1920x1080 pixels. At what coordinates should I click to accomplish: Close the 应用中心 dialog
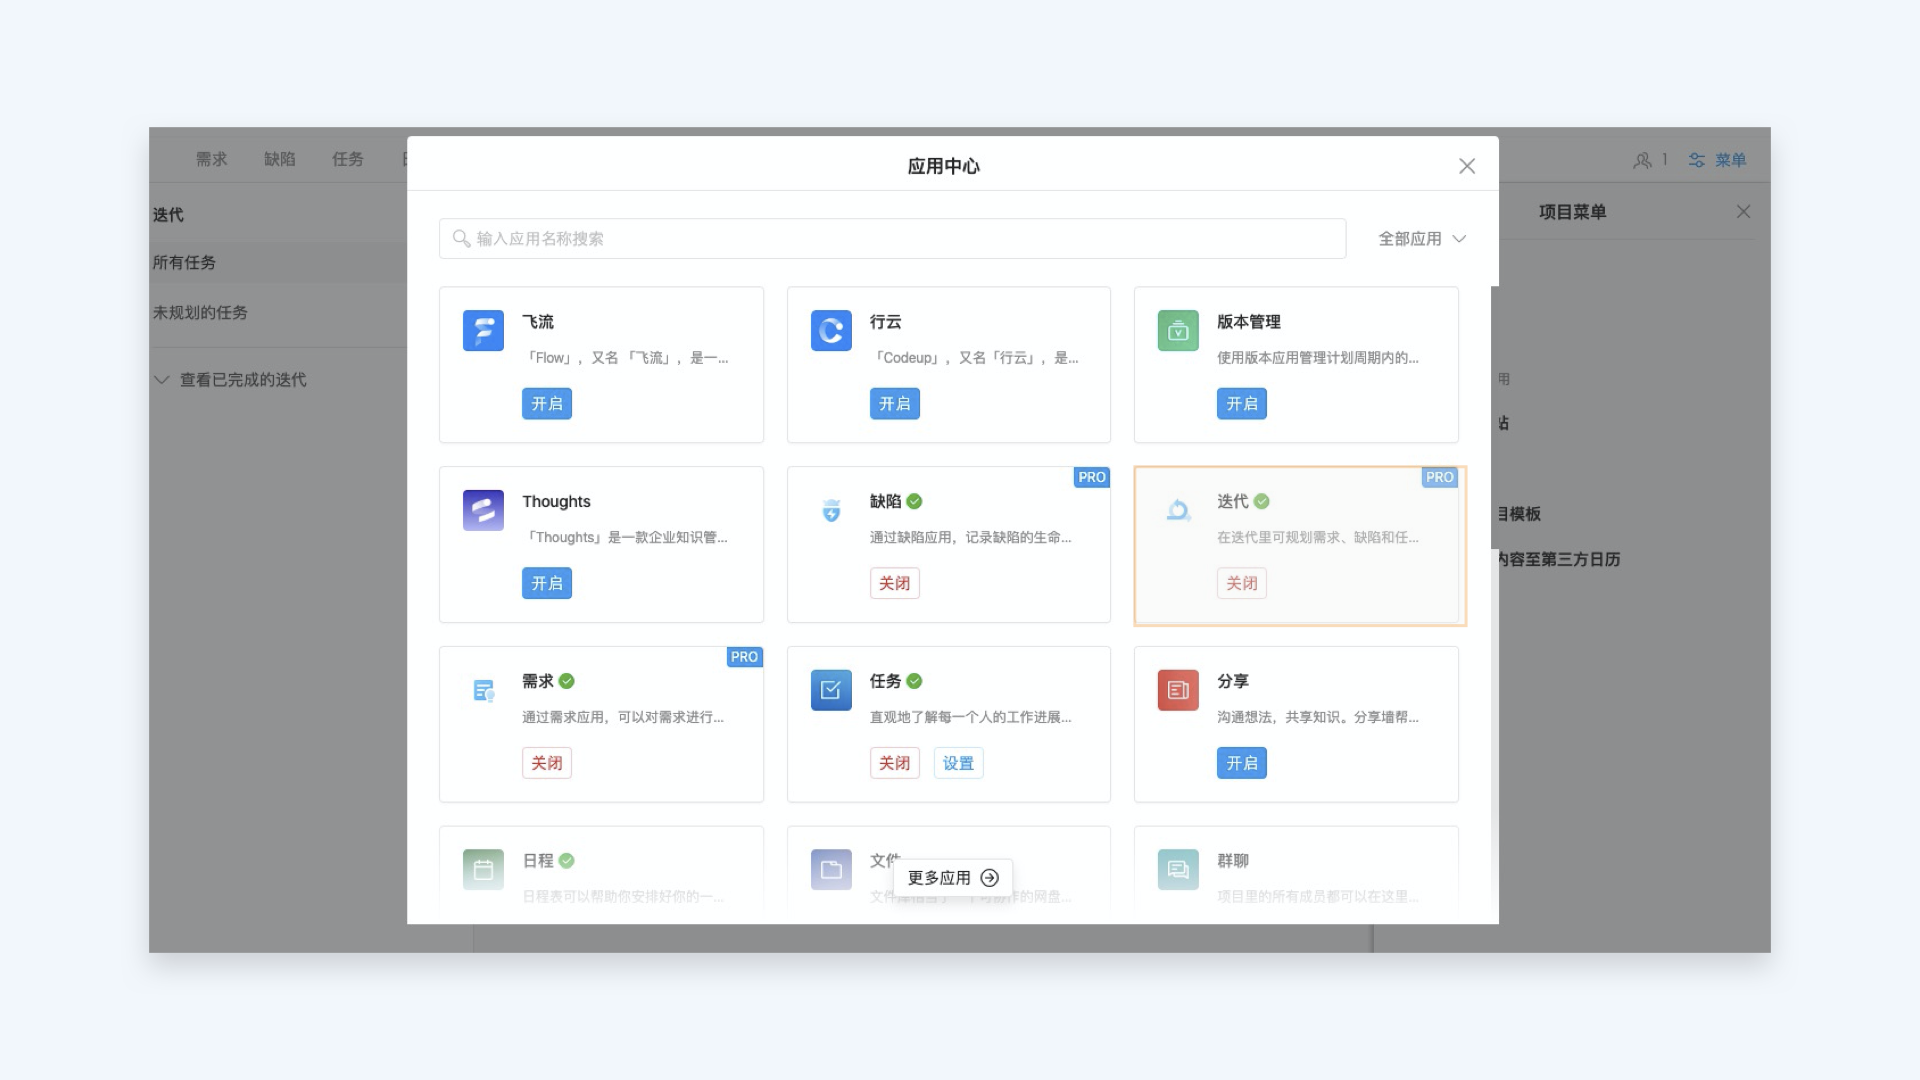[1467, 166]
